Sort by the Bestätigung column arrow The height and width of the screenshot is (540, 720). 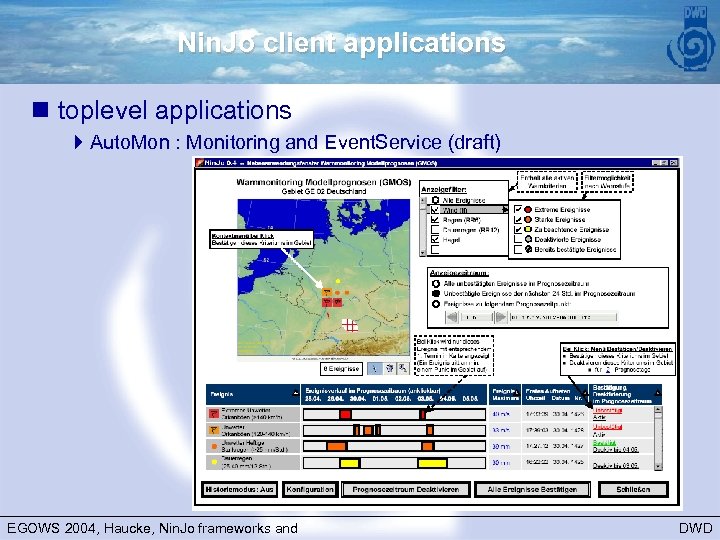pos(658,394)
